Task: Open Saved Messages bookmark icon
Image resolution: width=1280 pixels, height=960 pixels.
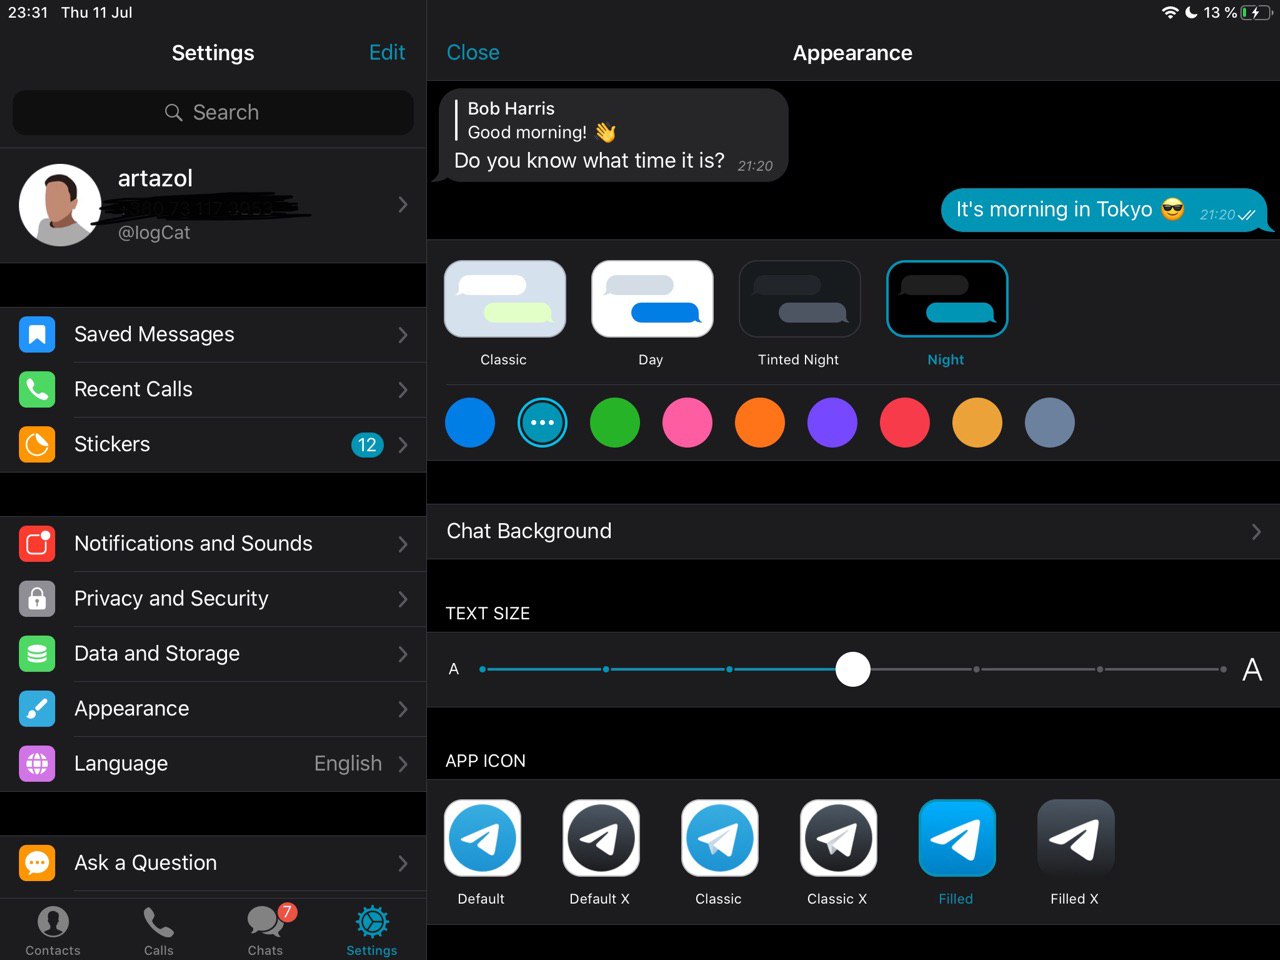Action: tap(37, 334)
